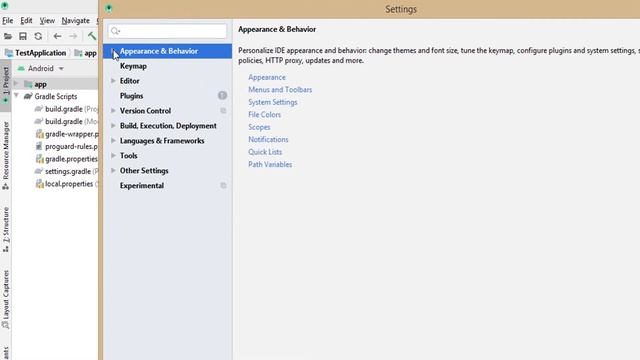
Task: Open the Notifications link
Action: (x=268, y=140)
